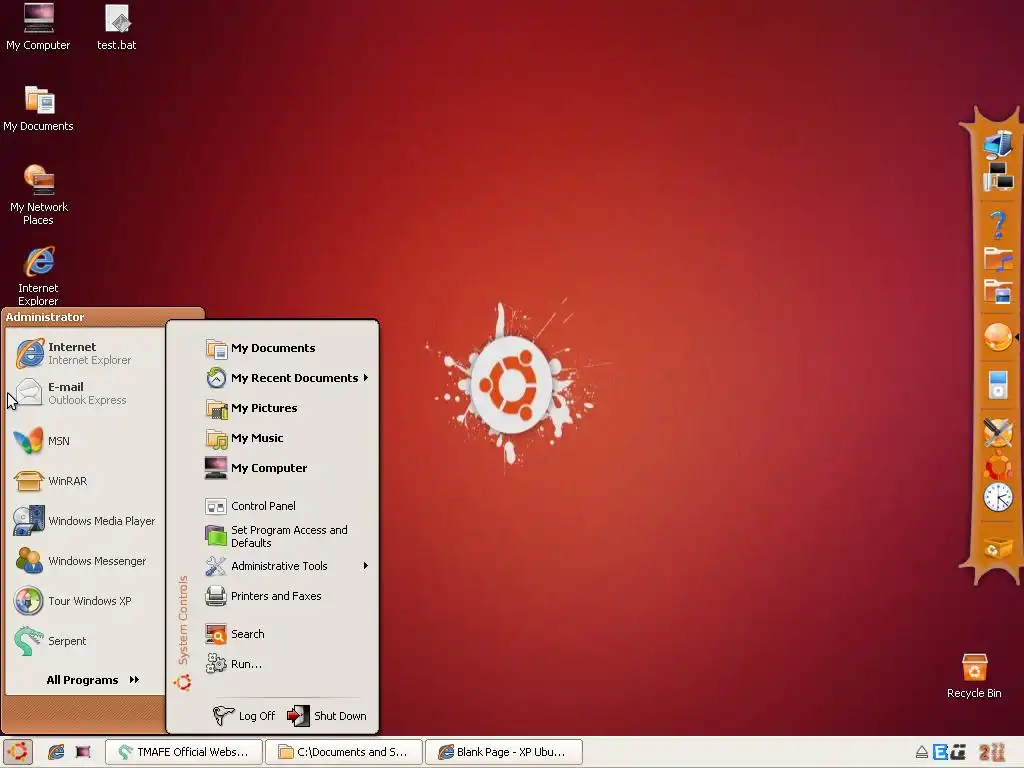Launch Internet Explorer from quick launch
The height and width of the screenshot is (768, 1024).
click(x=56, y=752)
